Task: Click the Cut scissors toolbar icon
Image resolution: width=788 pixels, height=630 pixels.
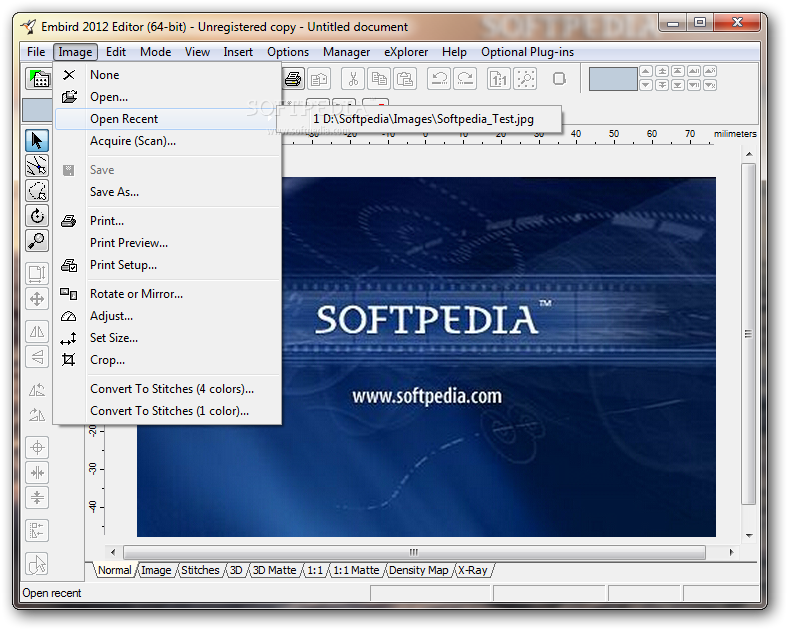Action: pos(353,79)
